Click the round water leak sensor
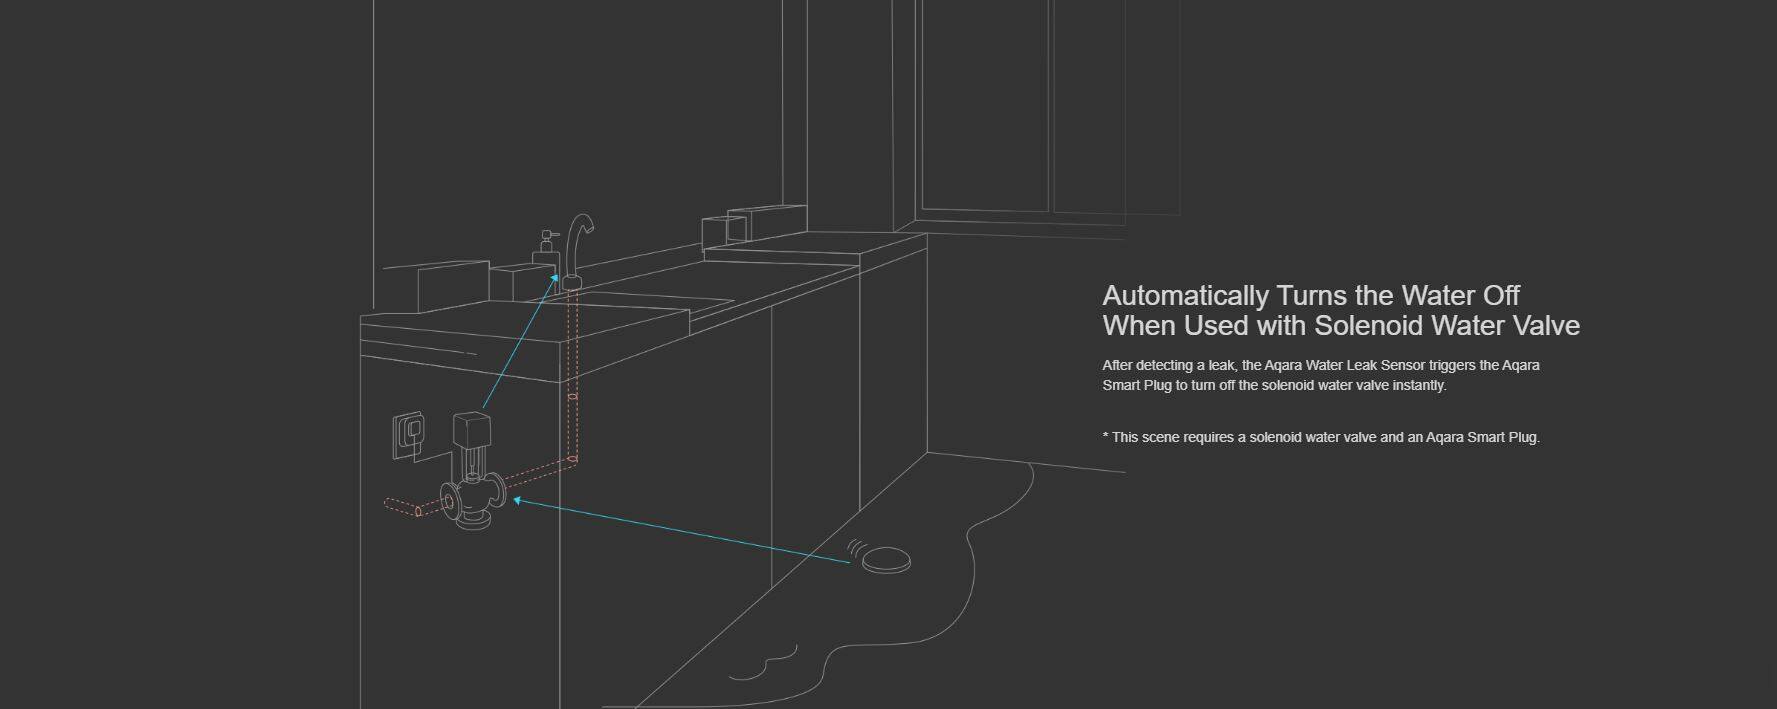 [x=885, y=560]
